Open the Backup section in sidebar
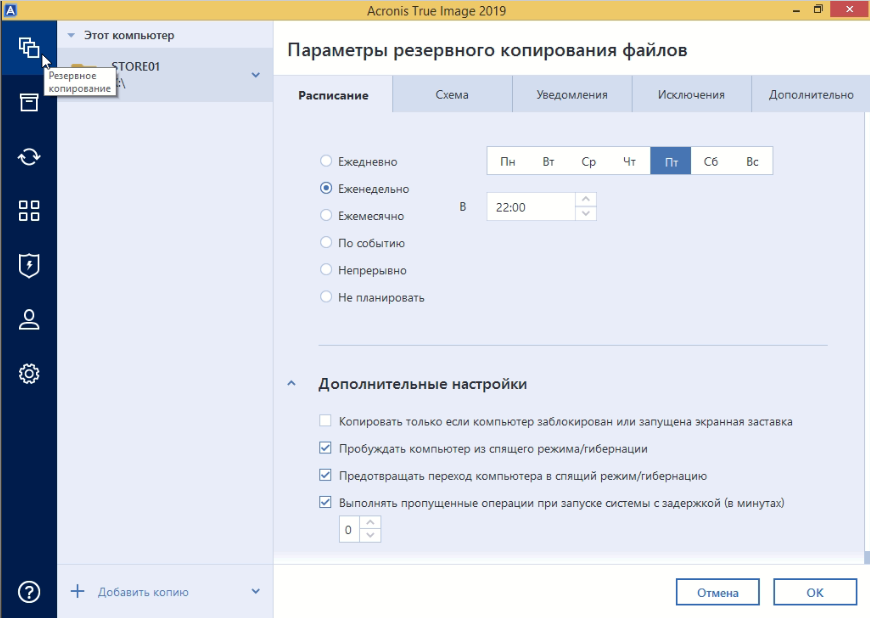The height and width of the screenshot is (618, 870). (29, 48)
